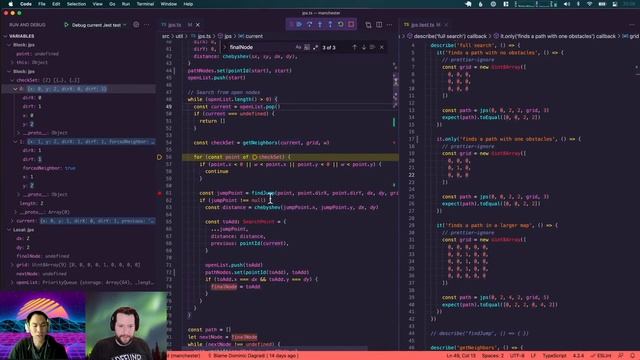Open the Bluetooth menu bar icon
The height and width of the screenshot is (360, 640).
[578, 4]
